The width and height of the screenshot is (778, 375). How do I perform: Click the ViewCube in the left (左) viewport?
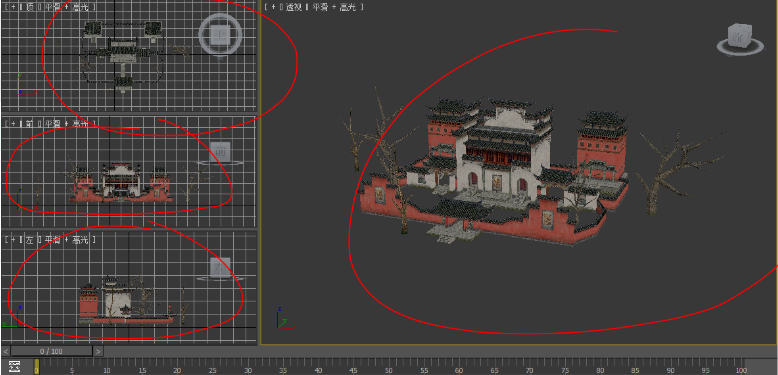220,268
